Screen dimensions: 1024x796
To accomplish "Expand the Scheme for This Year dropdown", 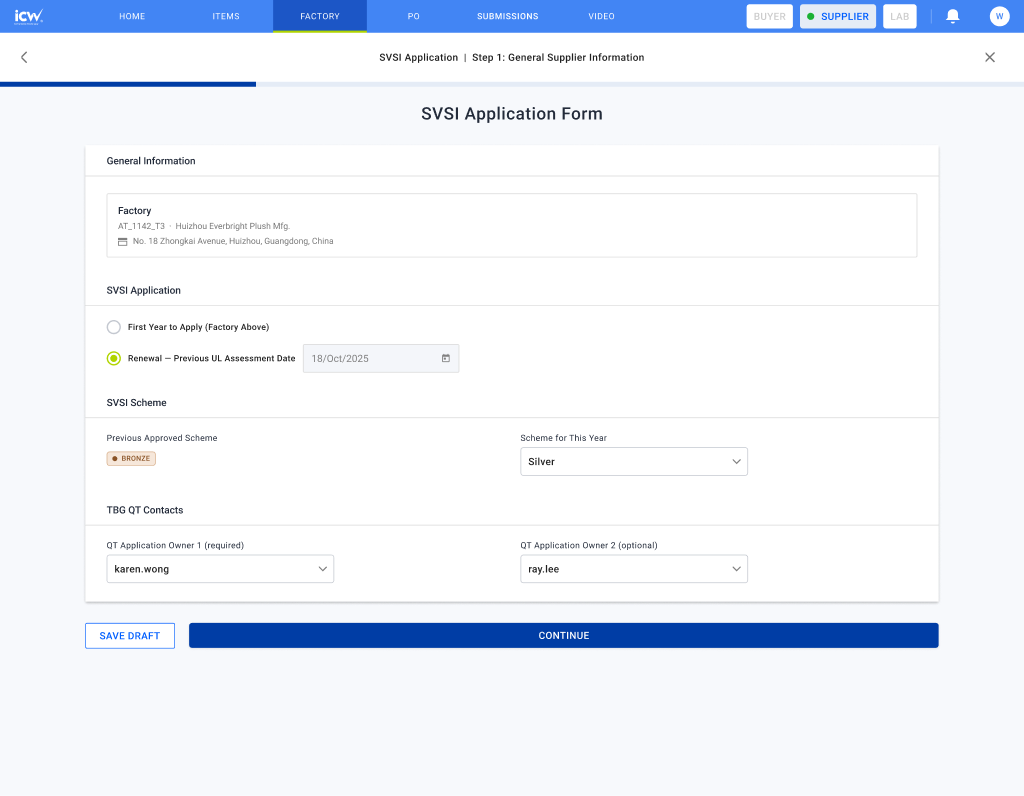I will 633,462.
